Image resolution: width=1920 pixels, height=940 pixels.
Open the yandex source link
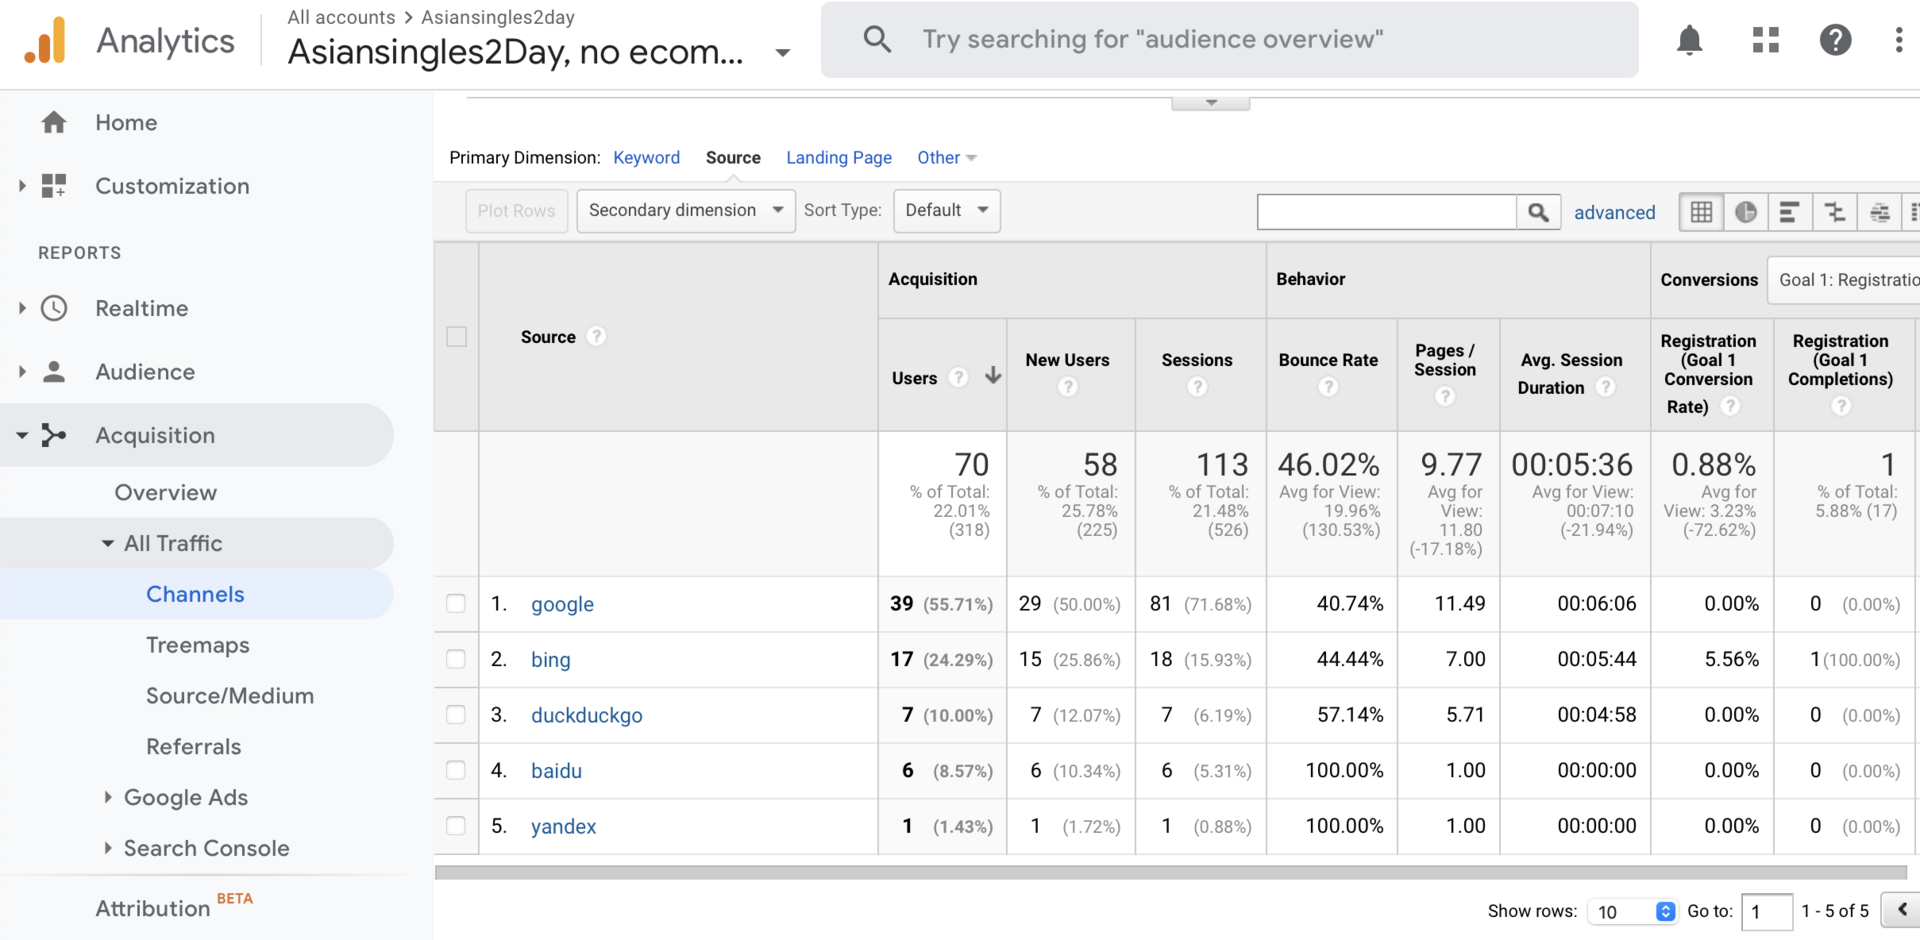(x=563, y=827)
